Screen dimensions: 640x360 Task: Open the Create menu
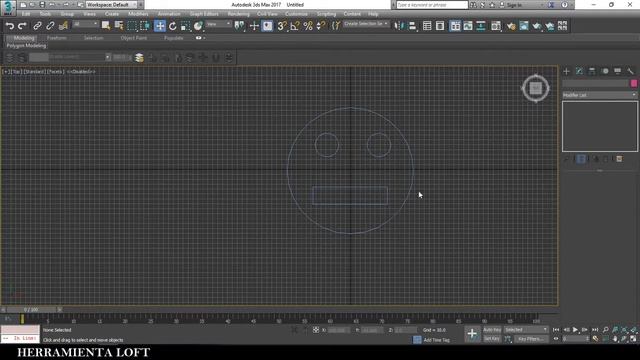point(111,14)
